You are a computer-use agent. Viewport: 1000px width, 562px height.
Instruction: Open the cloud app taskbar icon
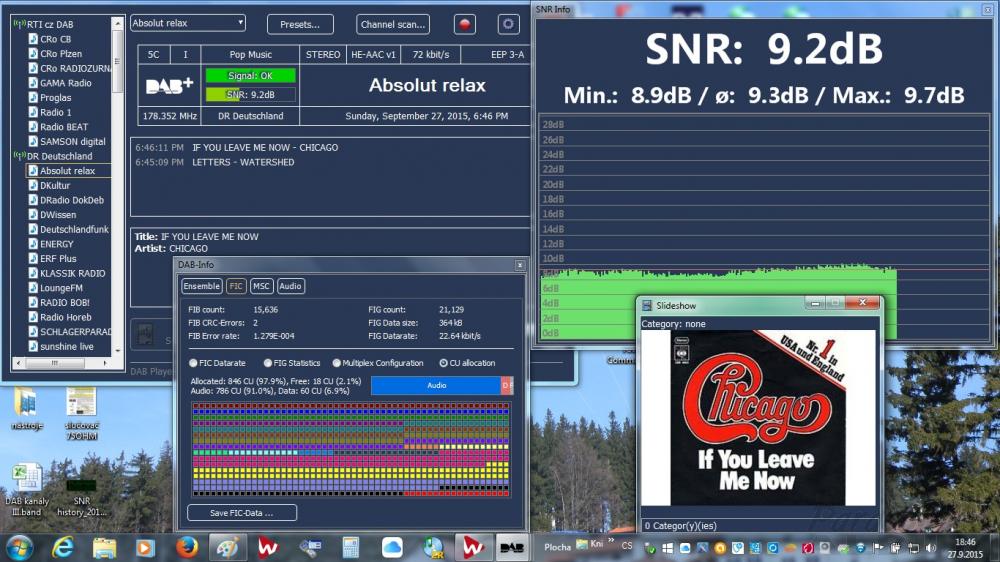(392, 547)
